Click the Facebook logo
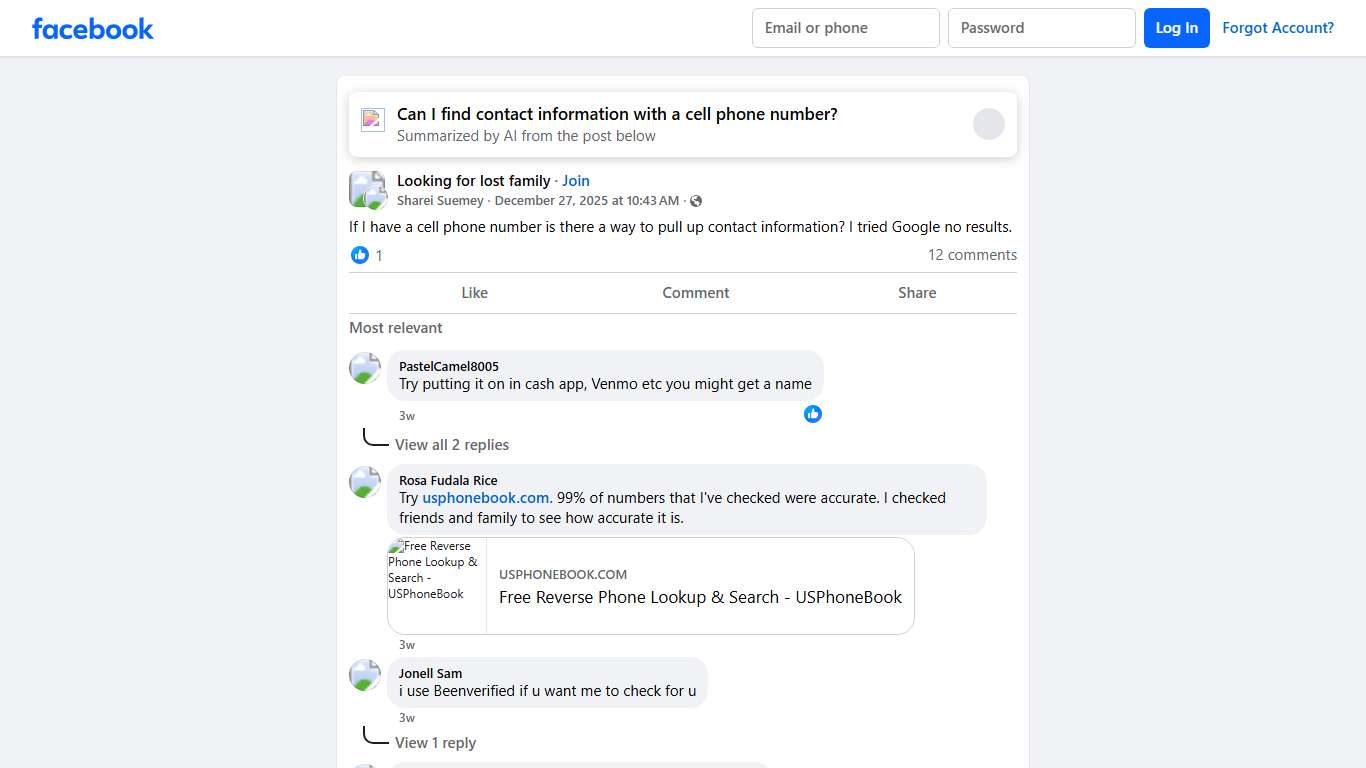The height and width of the screenshot is (768, 1366). pos(93,28)
